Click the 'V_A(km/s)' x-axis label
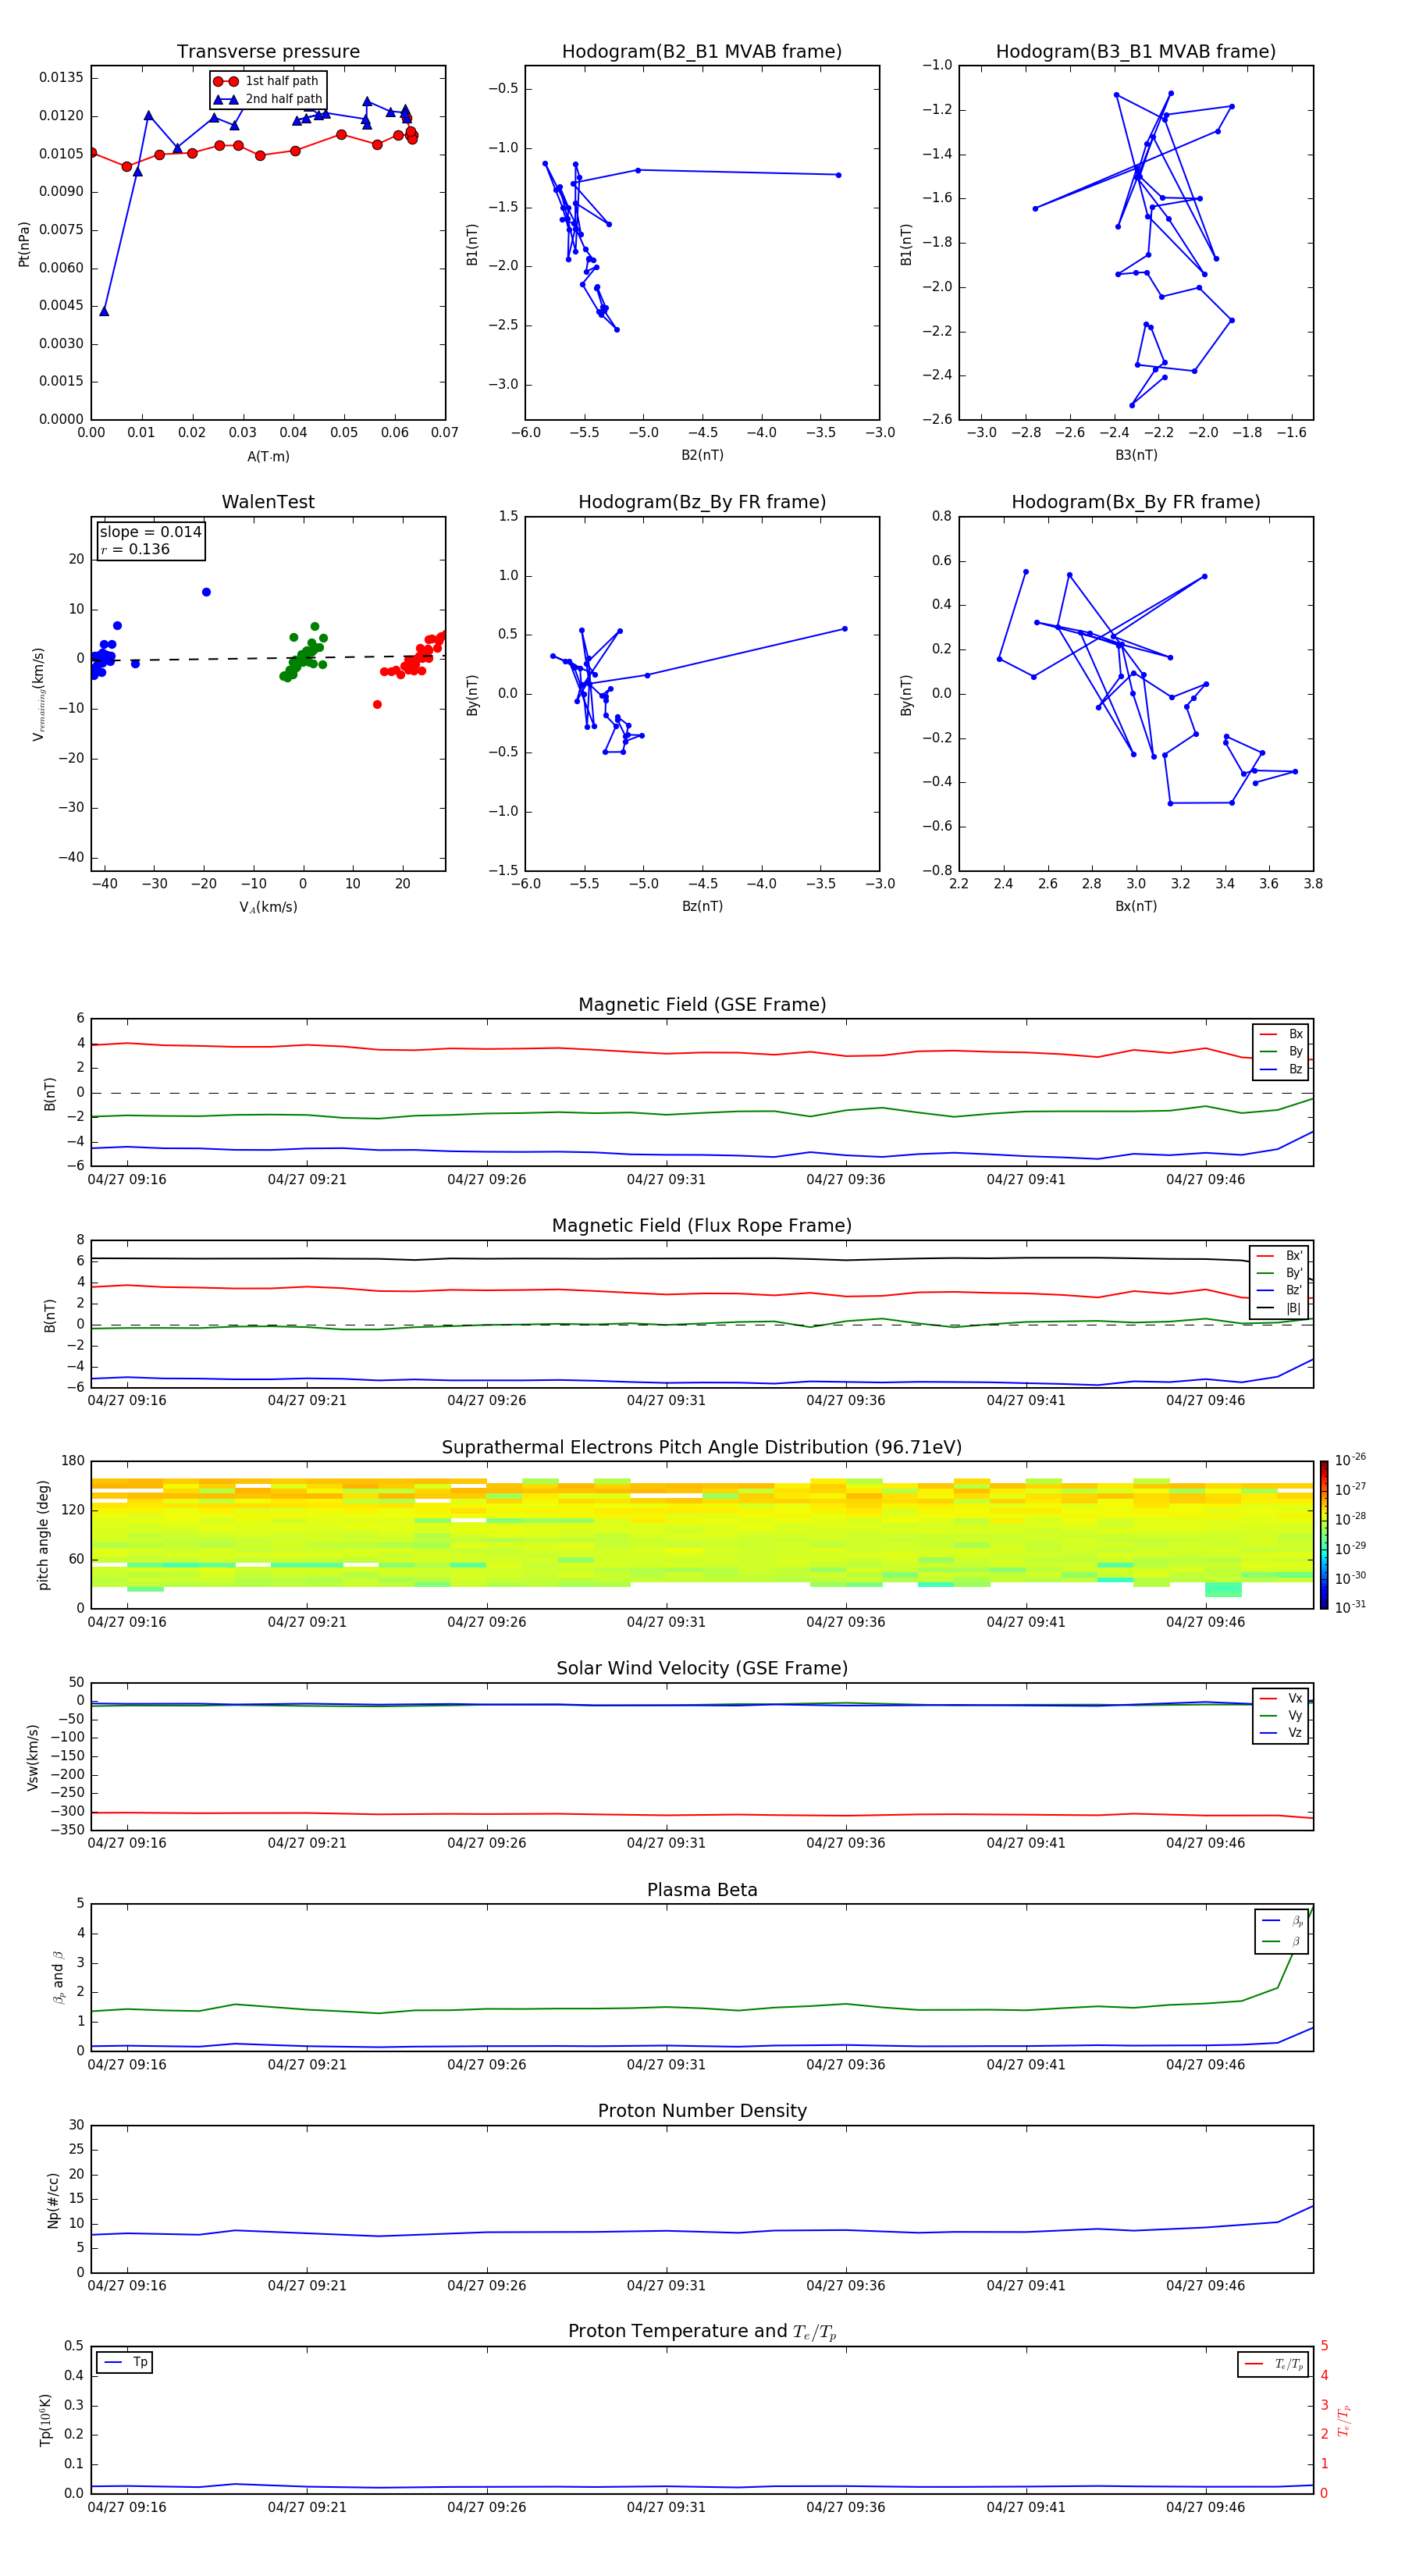The height and width of the screenshot is (2576, 1405). [x=268, y=908]
